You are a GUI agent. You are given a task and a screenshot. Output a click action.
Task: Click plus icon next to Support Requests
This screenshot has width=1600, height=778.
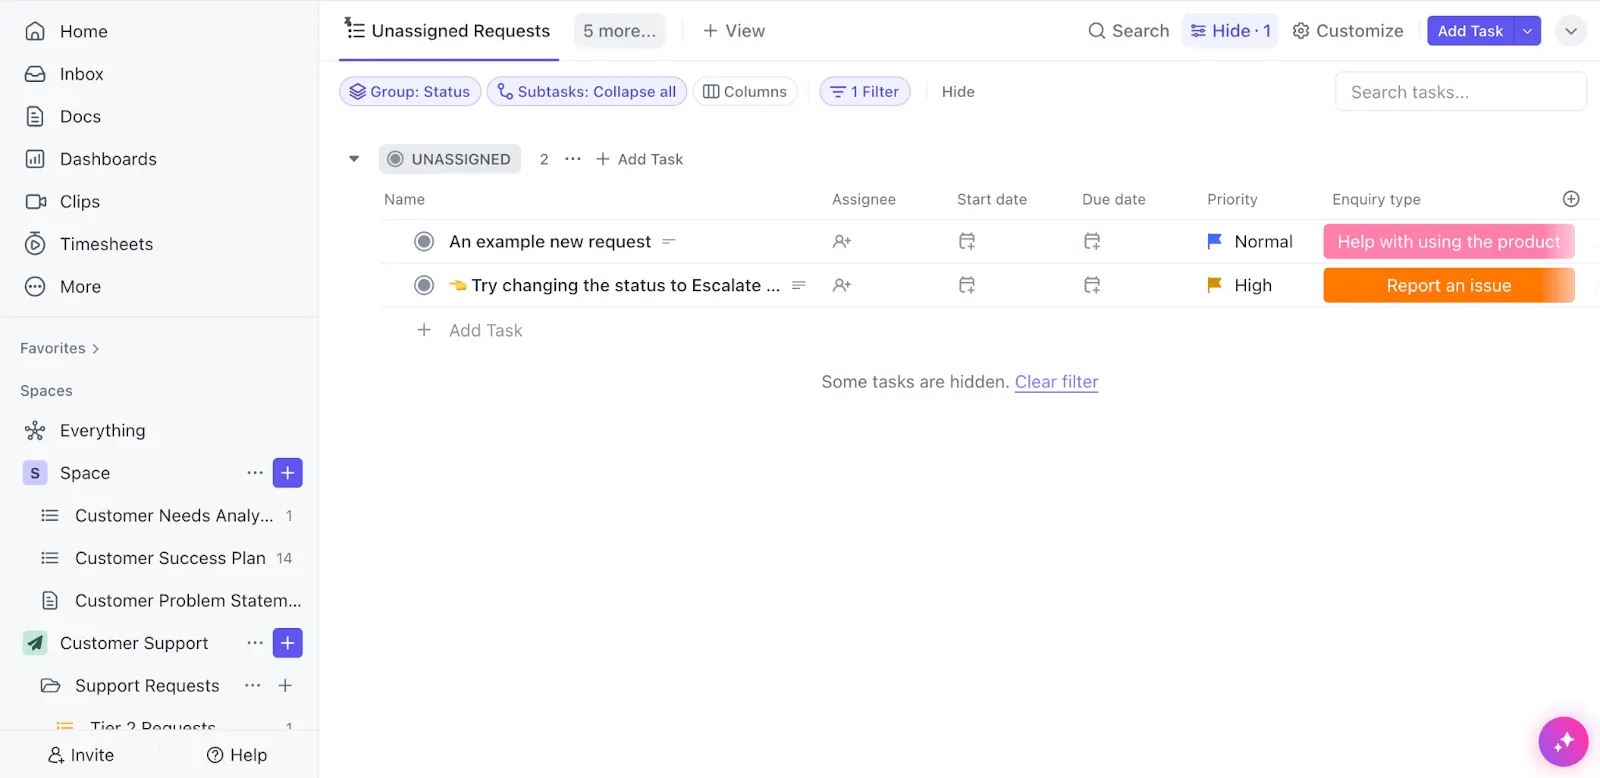pyautogui.click(x=285, y=686)
